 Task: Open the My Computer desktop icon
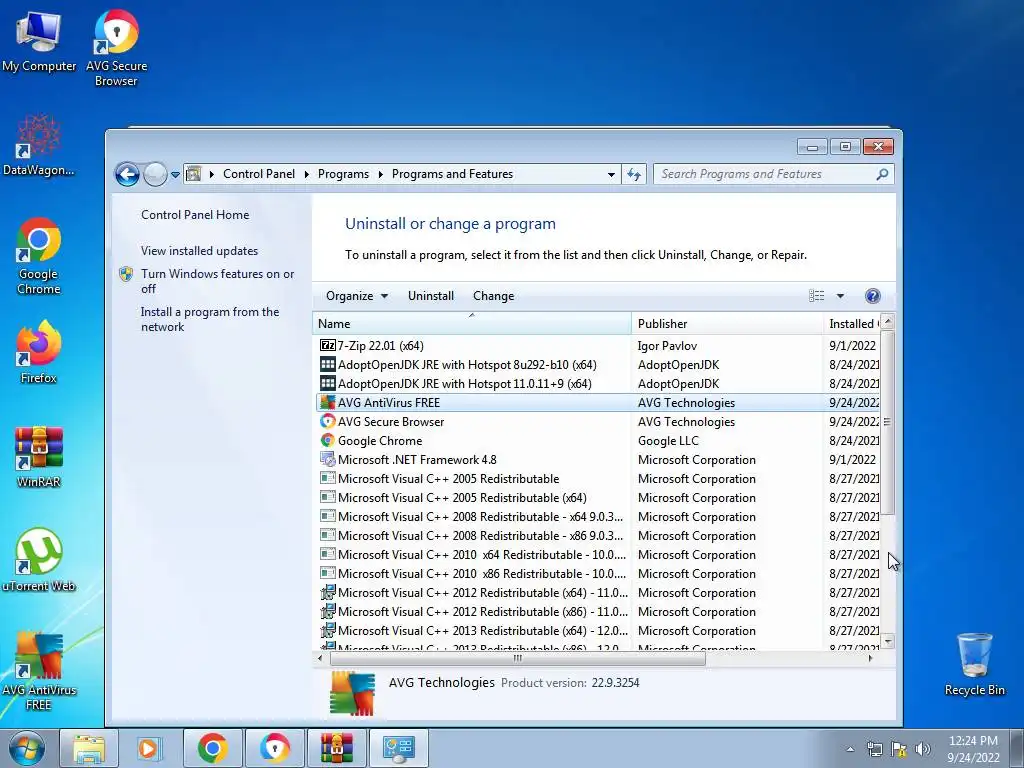(39, 40)
